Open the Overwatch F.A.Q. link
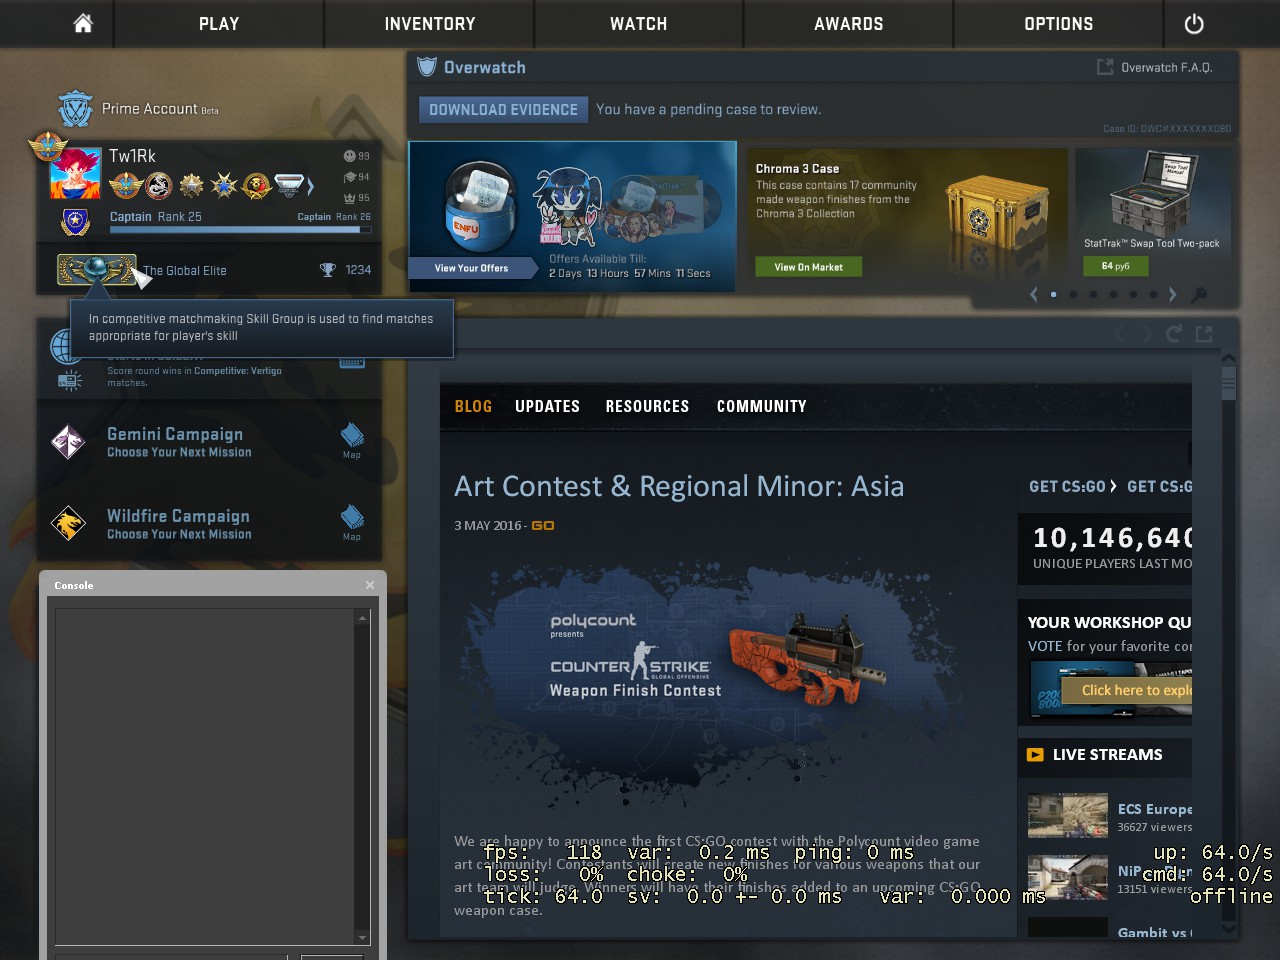 tap(1155, 67)
